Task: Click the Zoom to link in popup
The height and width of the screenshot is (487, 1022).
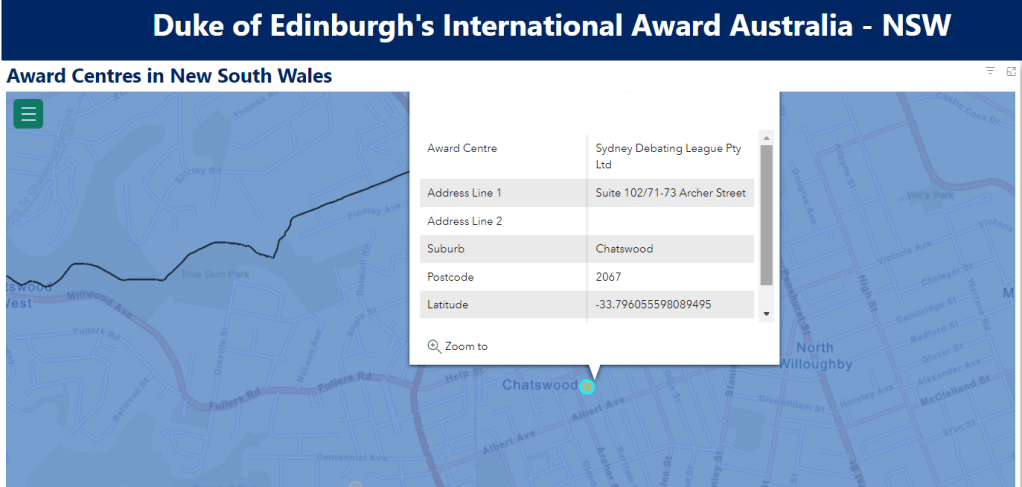Action: tap(466, 346)
